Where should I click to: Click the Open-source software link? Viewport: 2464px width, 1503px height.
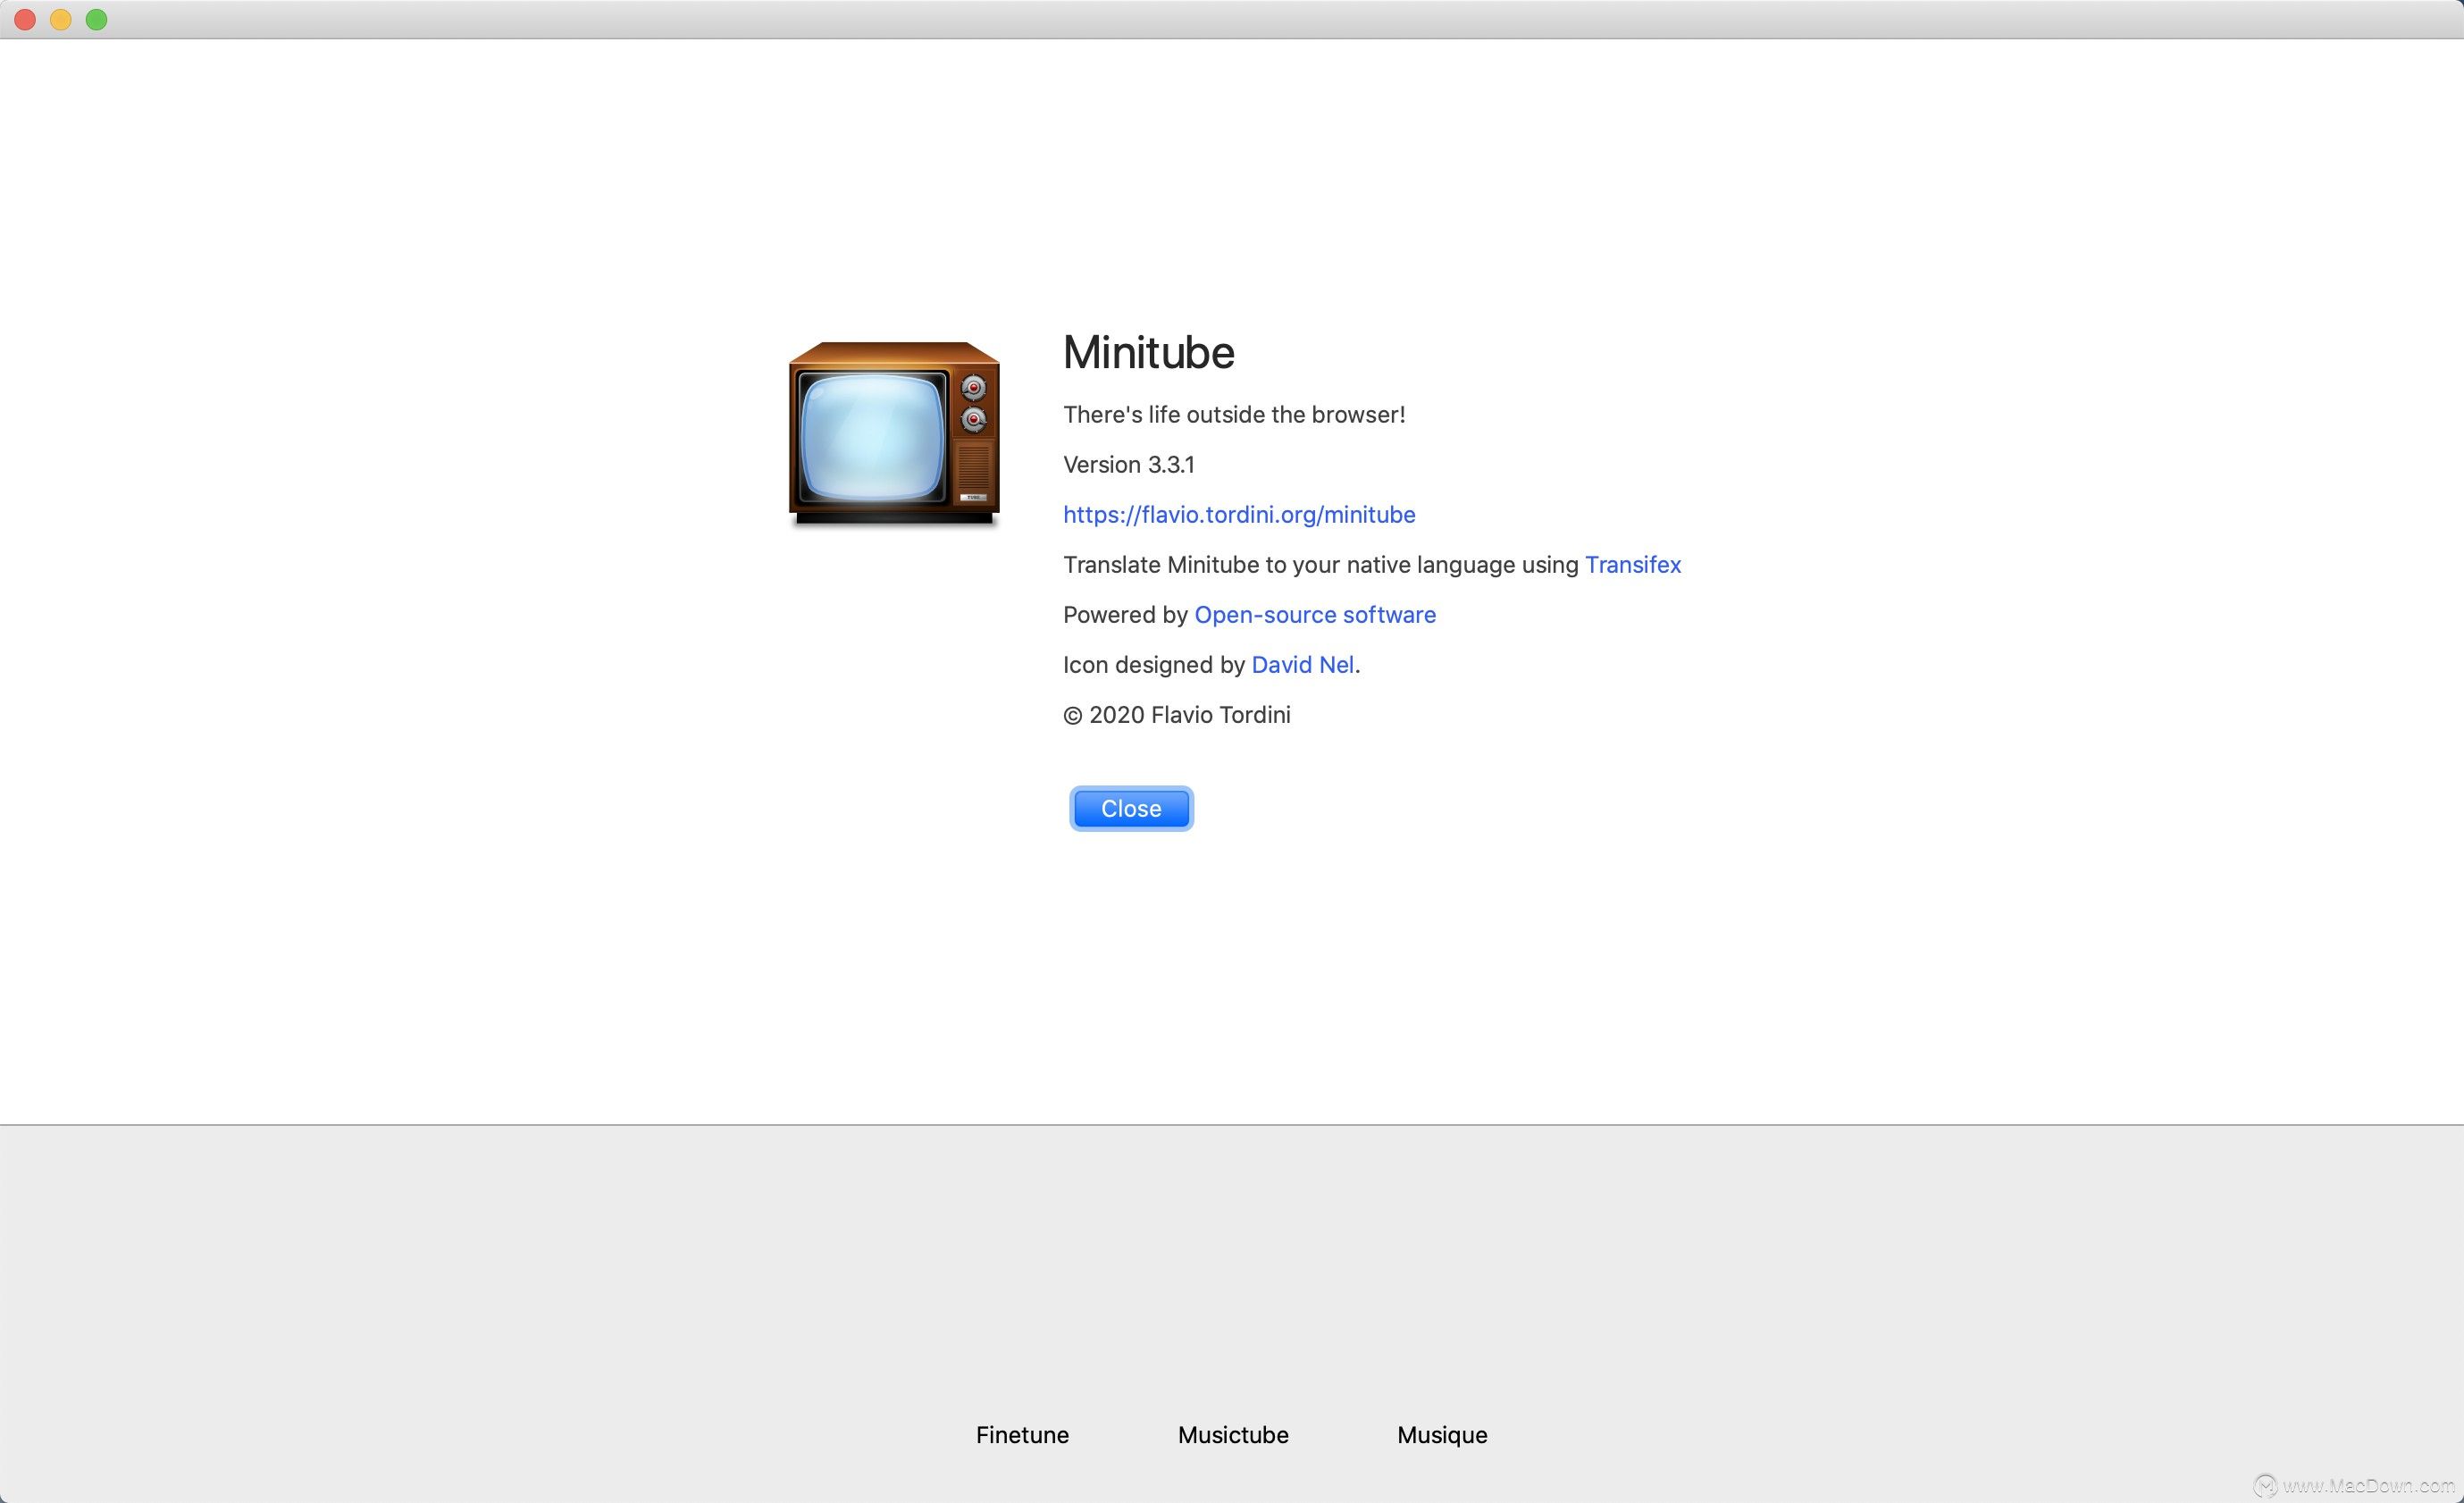pos(1314,614)
